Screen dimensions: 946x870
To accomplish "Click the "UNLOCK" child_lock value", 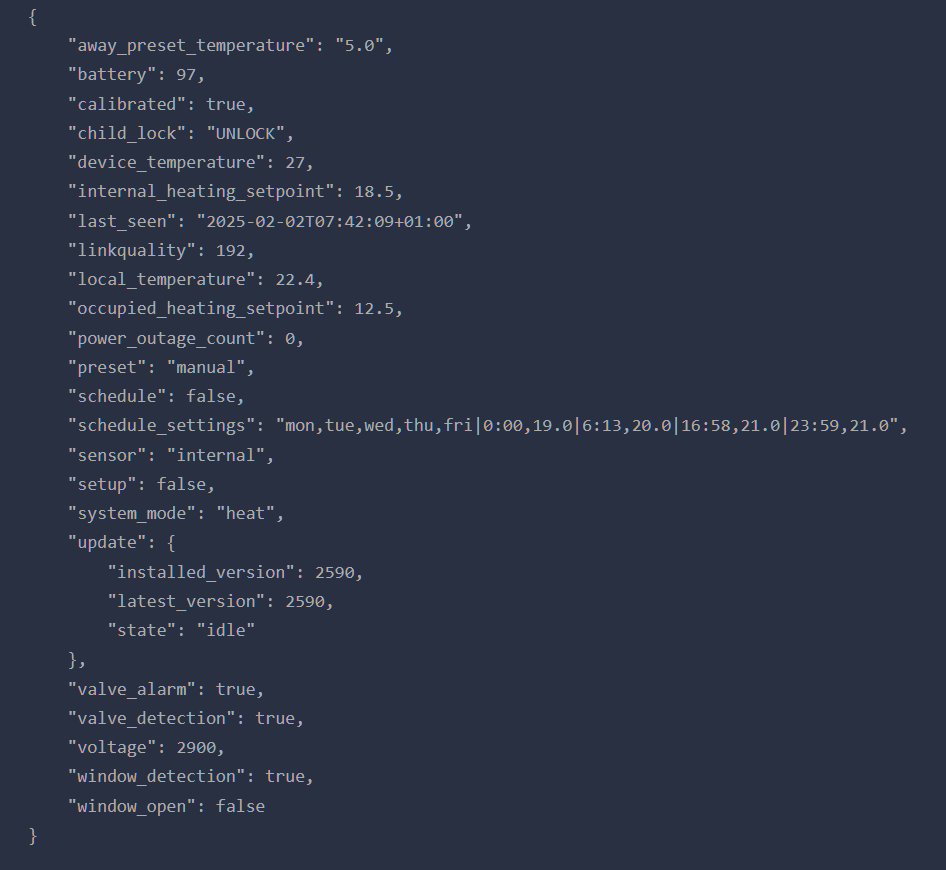I will (246, 133).
